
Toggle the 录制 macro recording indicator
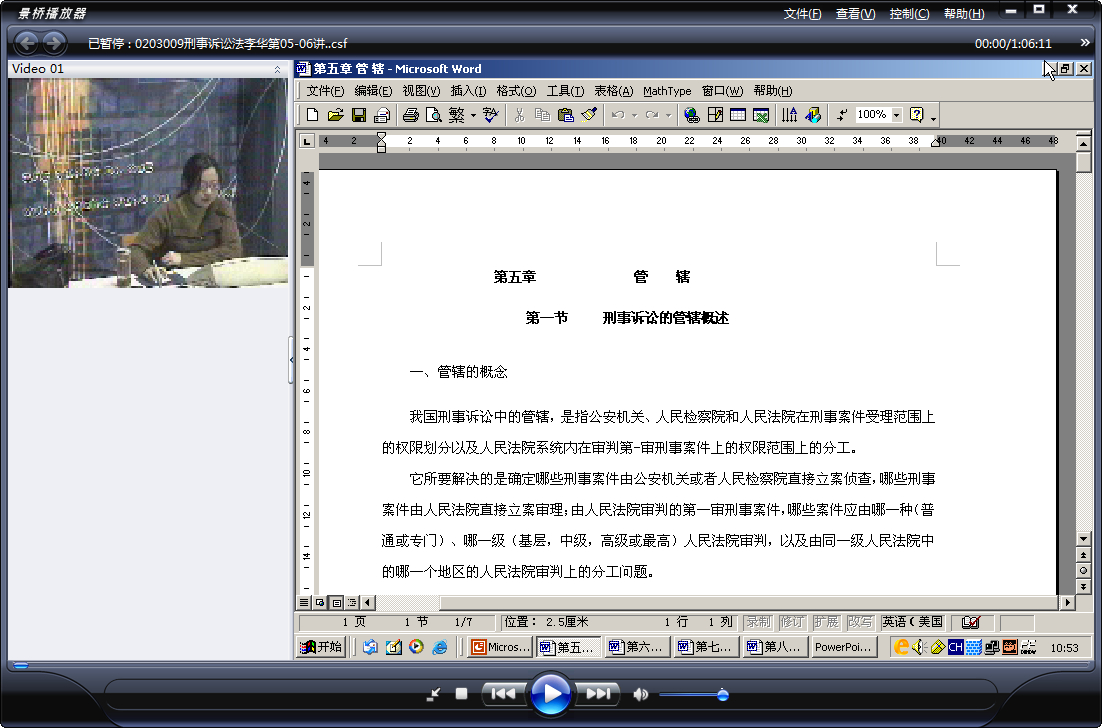click(x=758, y=622)
